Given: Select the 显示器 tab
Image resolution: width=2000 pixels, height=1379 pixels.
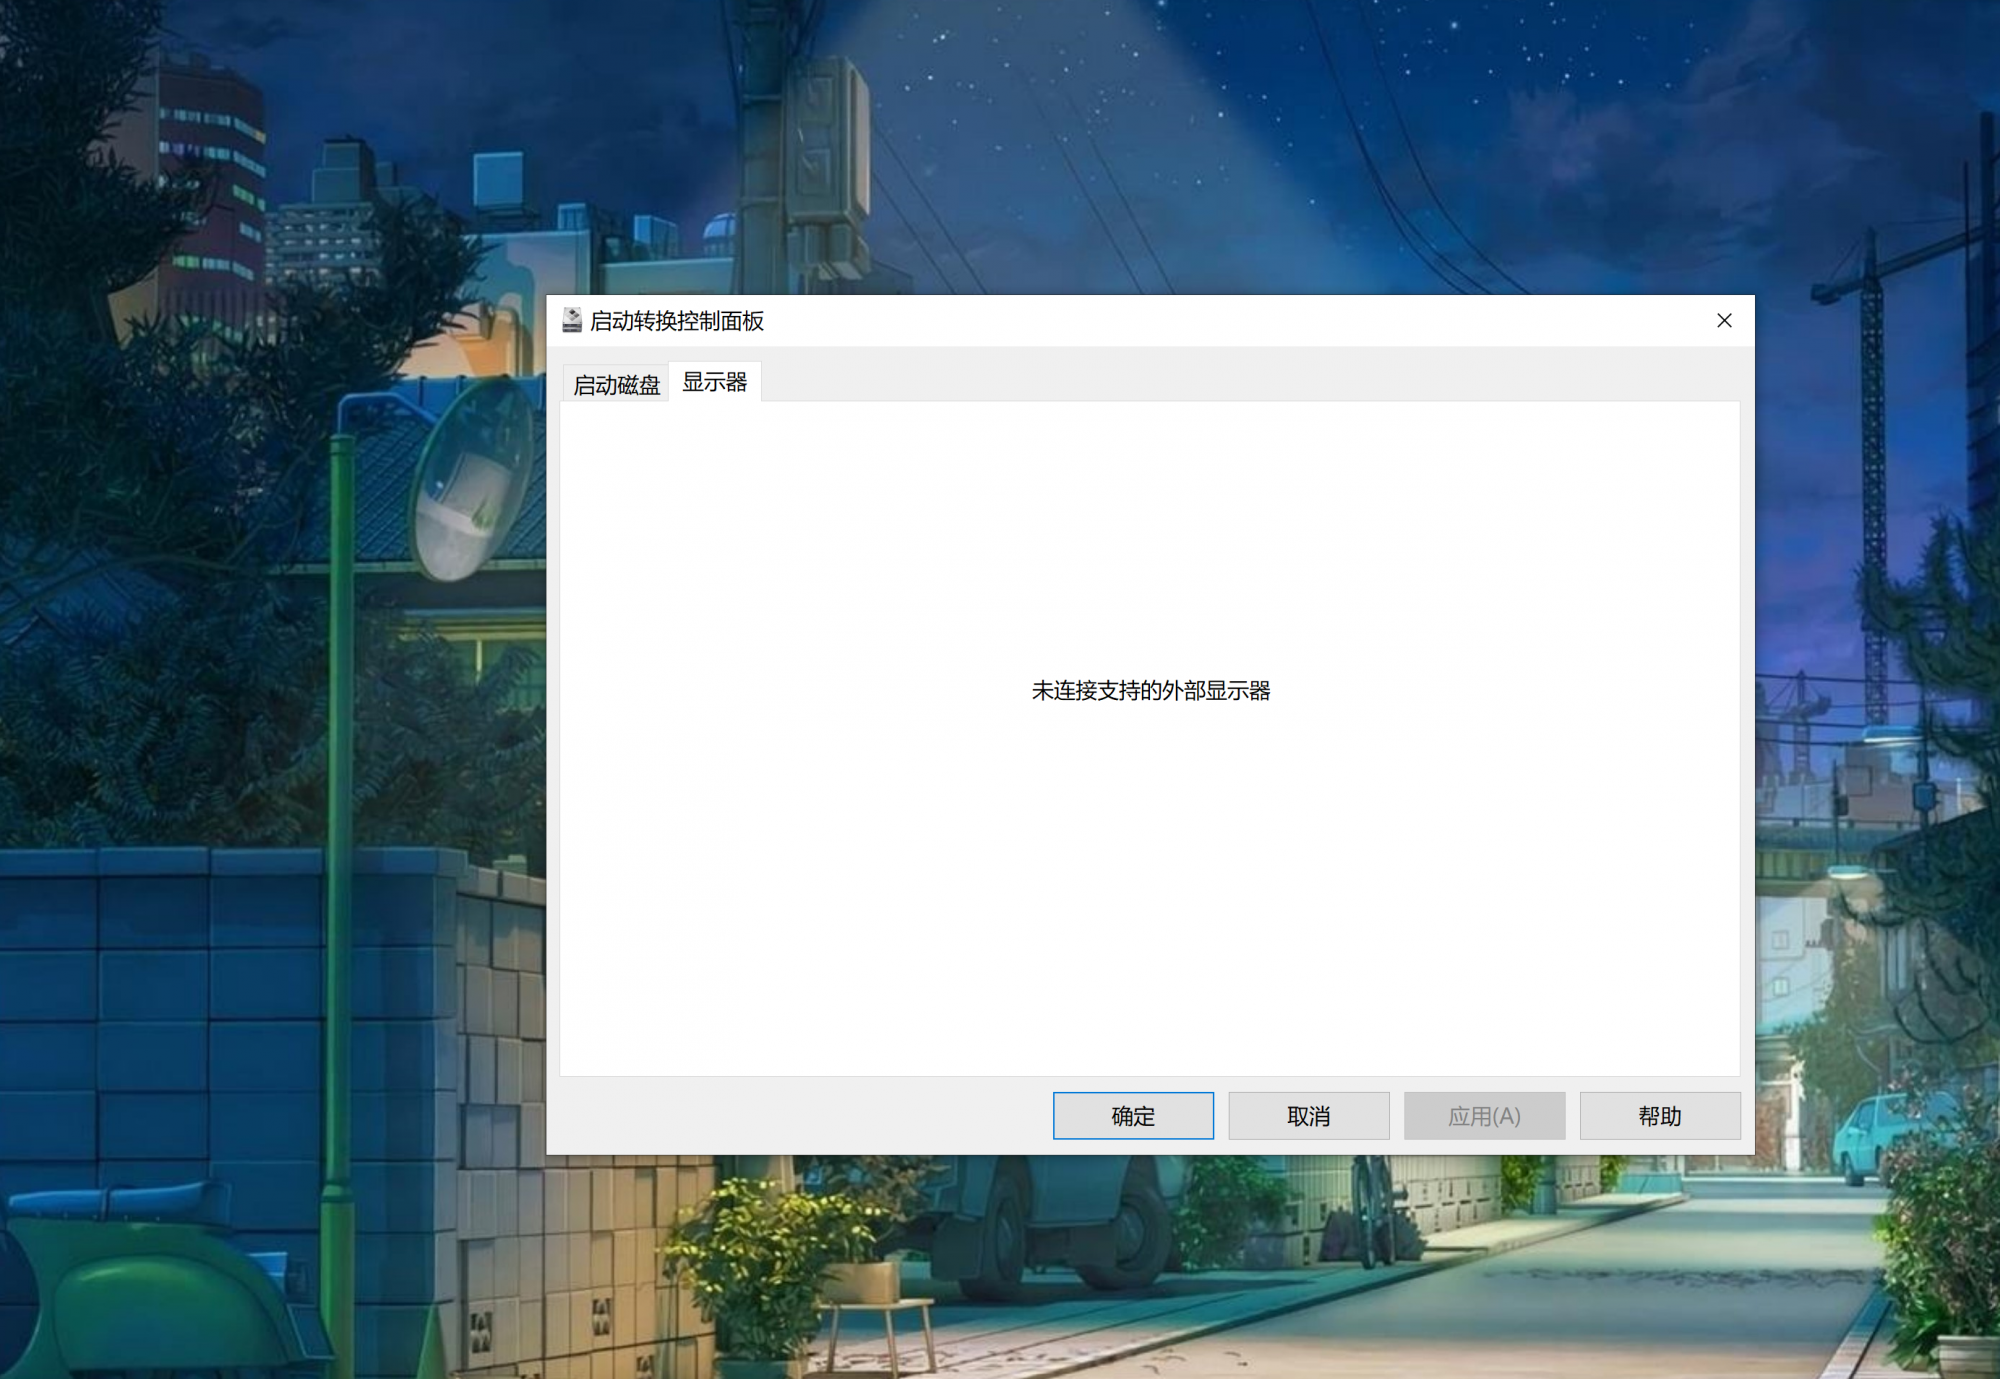Looking at the screenshot, I should click(x=714, y=382).
